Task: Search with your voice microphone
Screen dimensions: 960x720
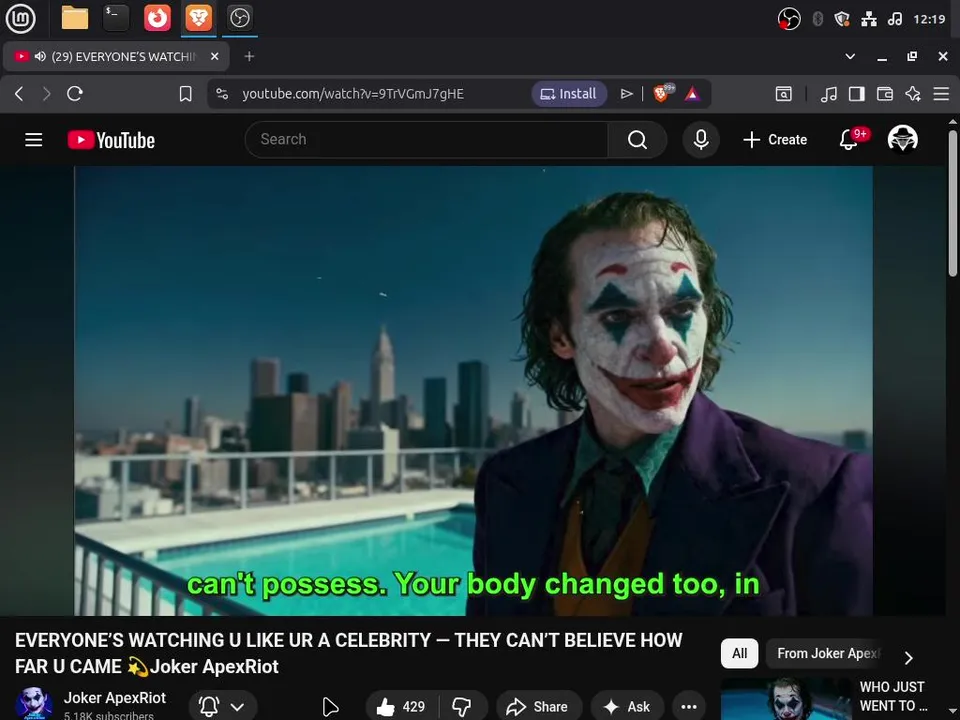Action: pyautogui.click(x=701, y=140)
